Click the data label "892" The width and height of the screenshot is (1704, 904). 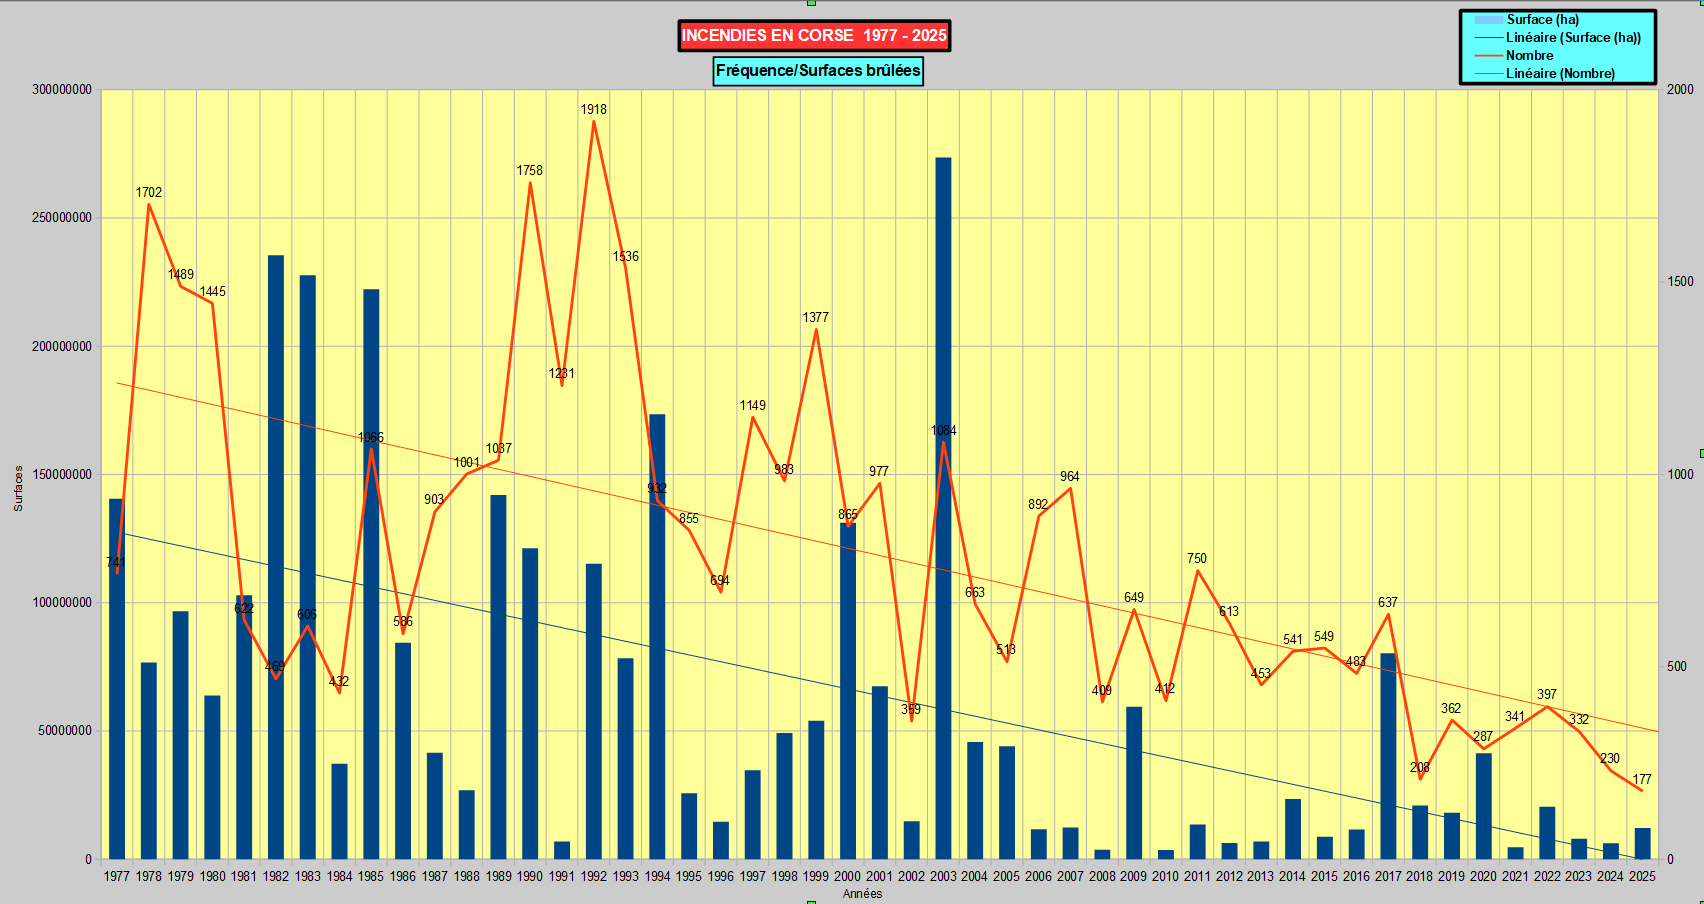pyautogui.click(x=1038, y=504)
